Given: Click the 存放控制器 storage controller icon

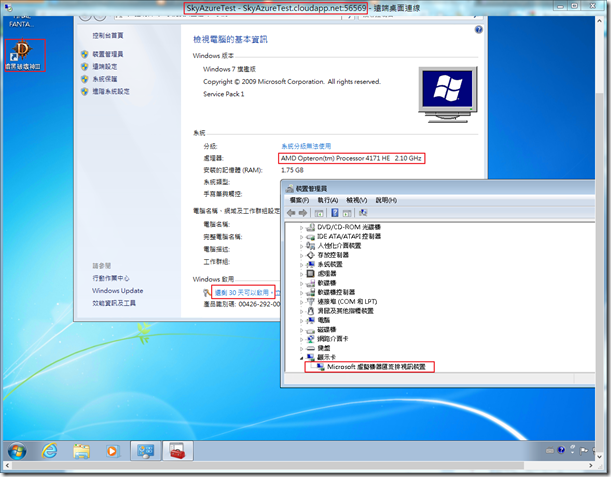Looking at the screenshot, I should 311,255.
